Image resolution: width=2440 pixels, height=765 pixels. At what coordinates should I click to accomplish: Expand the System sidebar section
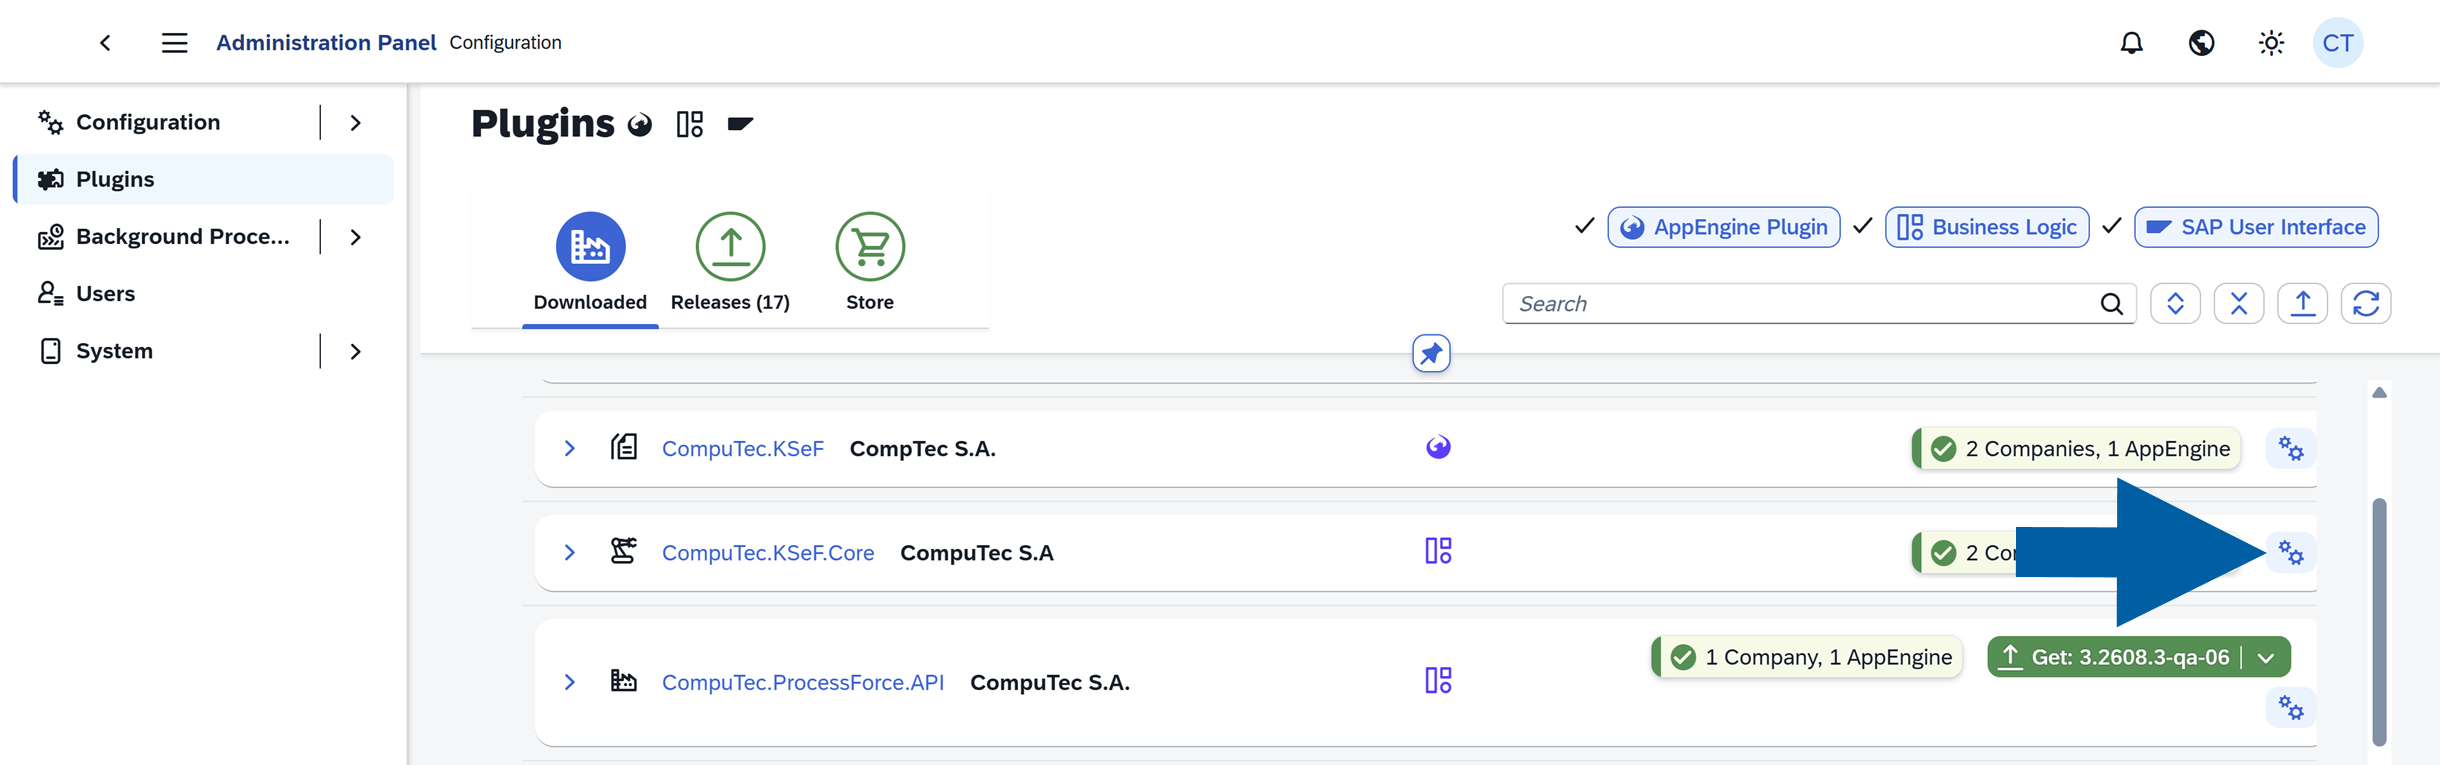[356, 352]
